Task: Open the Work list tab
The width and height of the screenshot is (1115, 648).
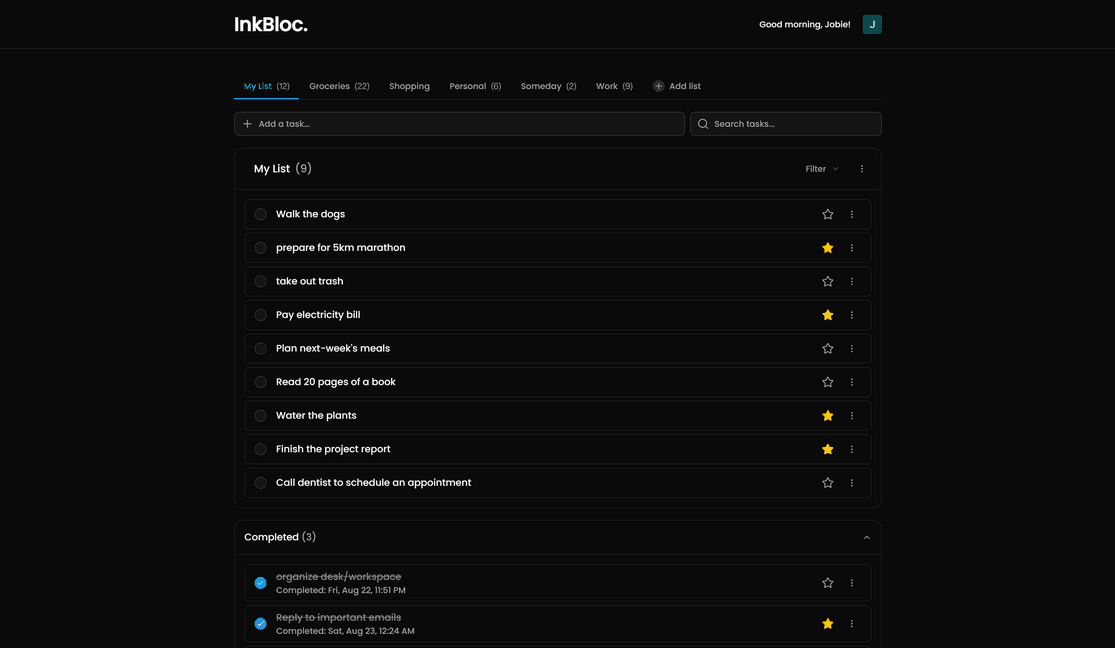Action: [614, 86]
